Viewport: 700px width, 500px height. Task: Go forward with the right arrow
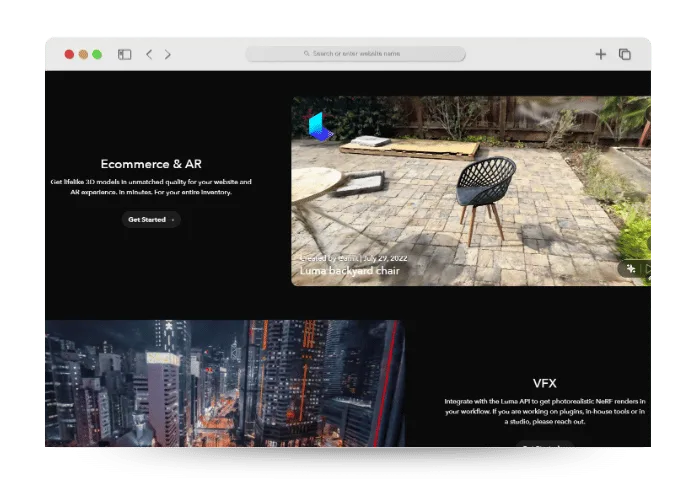(167, 54)
